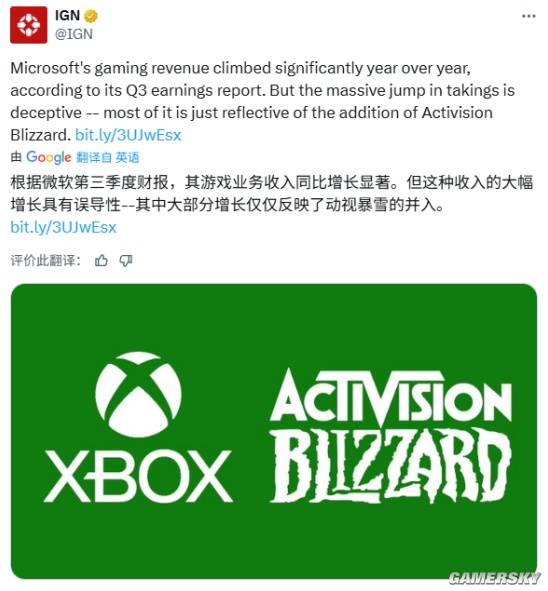Open the green Xbox Activision image card
The height and width of the screenshot is (591, 548).
[274, 431]
